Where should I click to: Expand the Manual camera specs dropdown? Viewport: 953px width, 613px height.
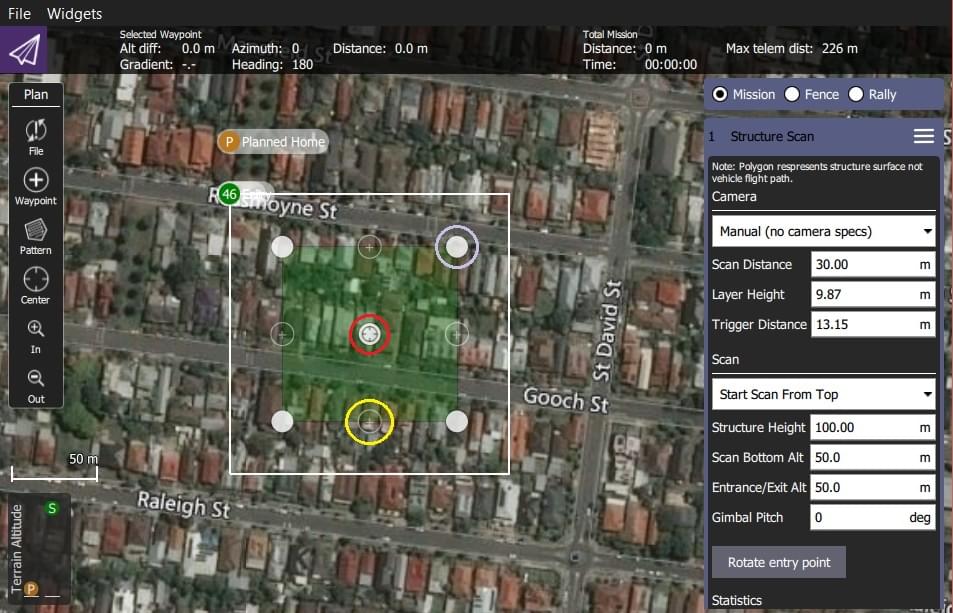823,231
